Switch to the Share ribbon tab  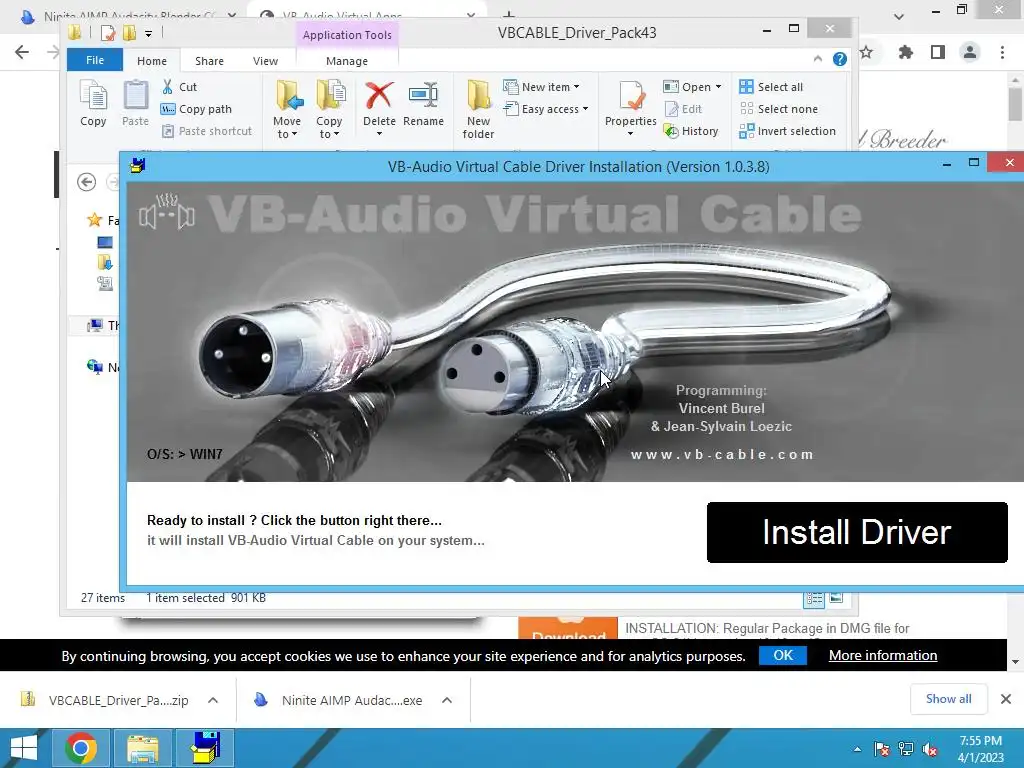point(209,61)
